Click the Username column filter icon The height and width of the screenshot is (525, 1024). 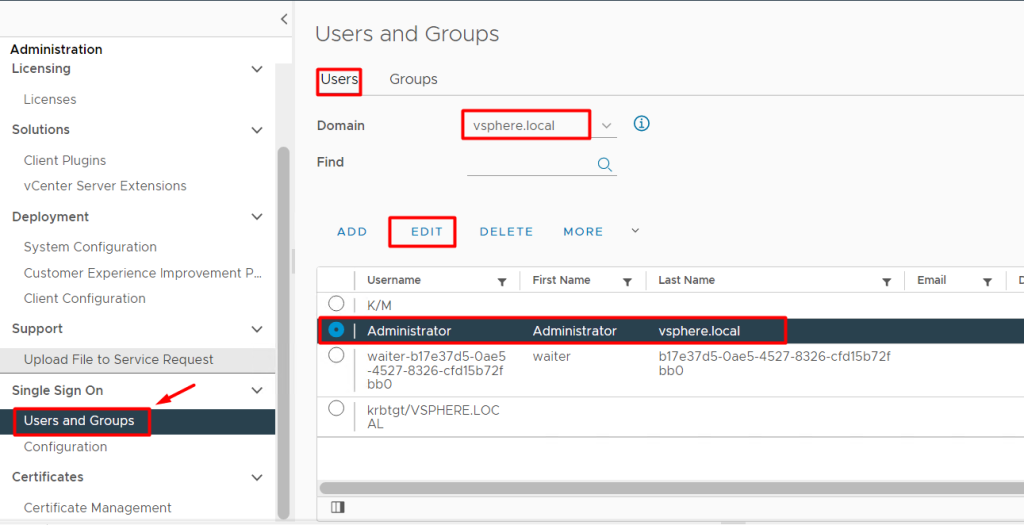coord(502,282)
